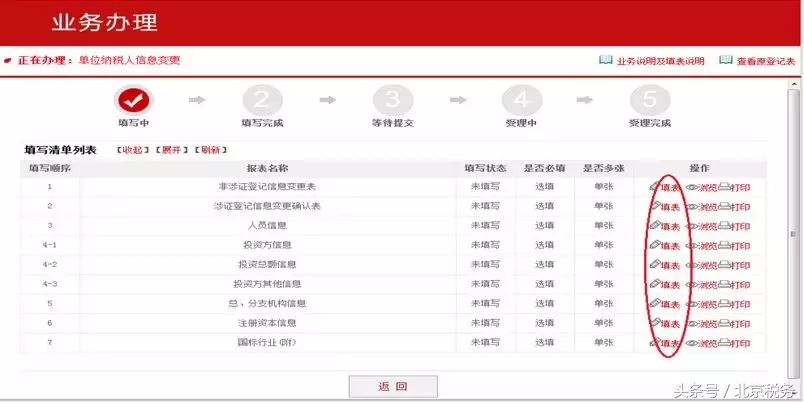Browse the 人员信息 form via 浏览
804x404 pixels.
coord(701,227)
